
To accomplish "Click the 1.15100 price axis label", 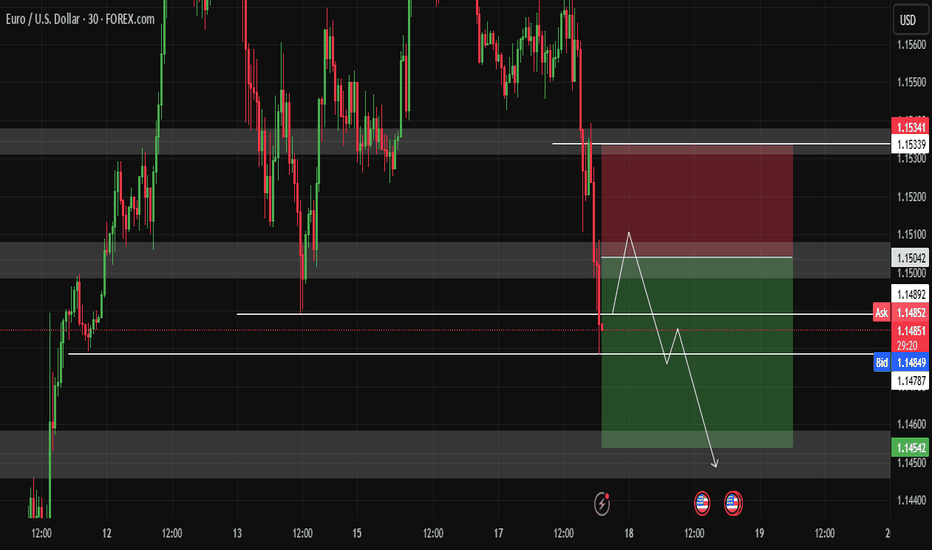I will [x=911, y=234].
